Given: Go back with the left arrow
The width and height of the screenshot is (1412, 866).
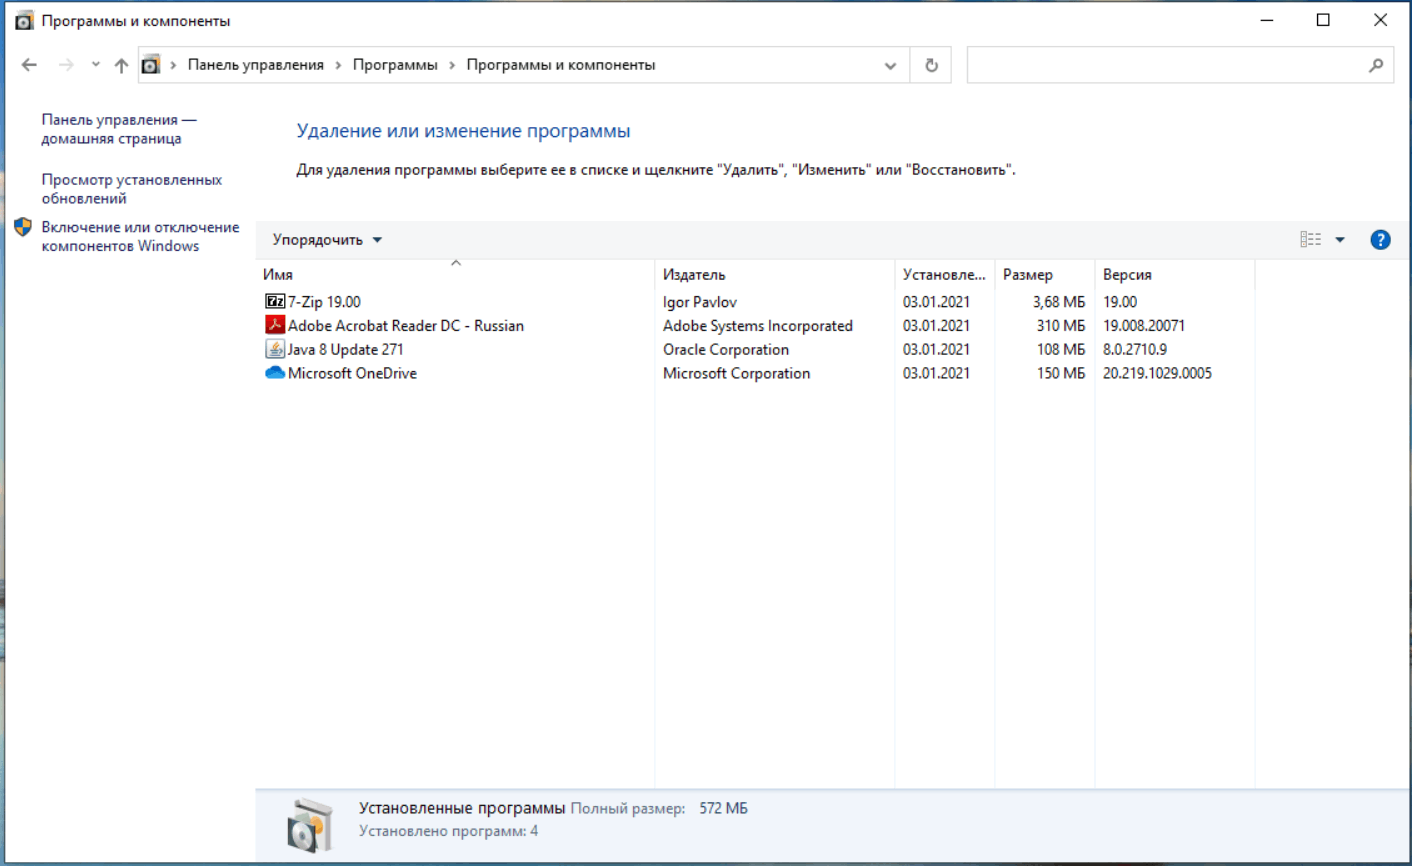Looking at the screenshot, I should 29,65.
